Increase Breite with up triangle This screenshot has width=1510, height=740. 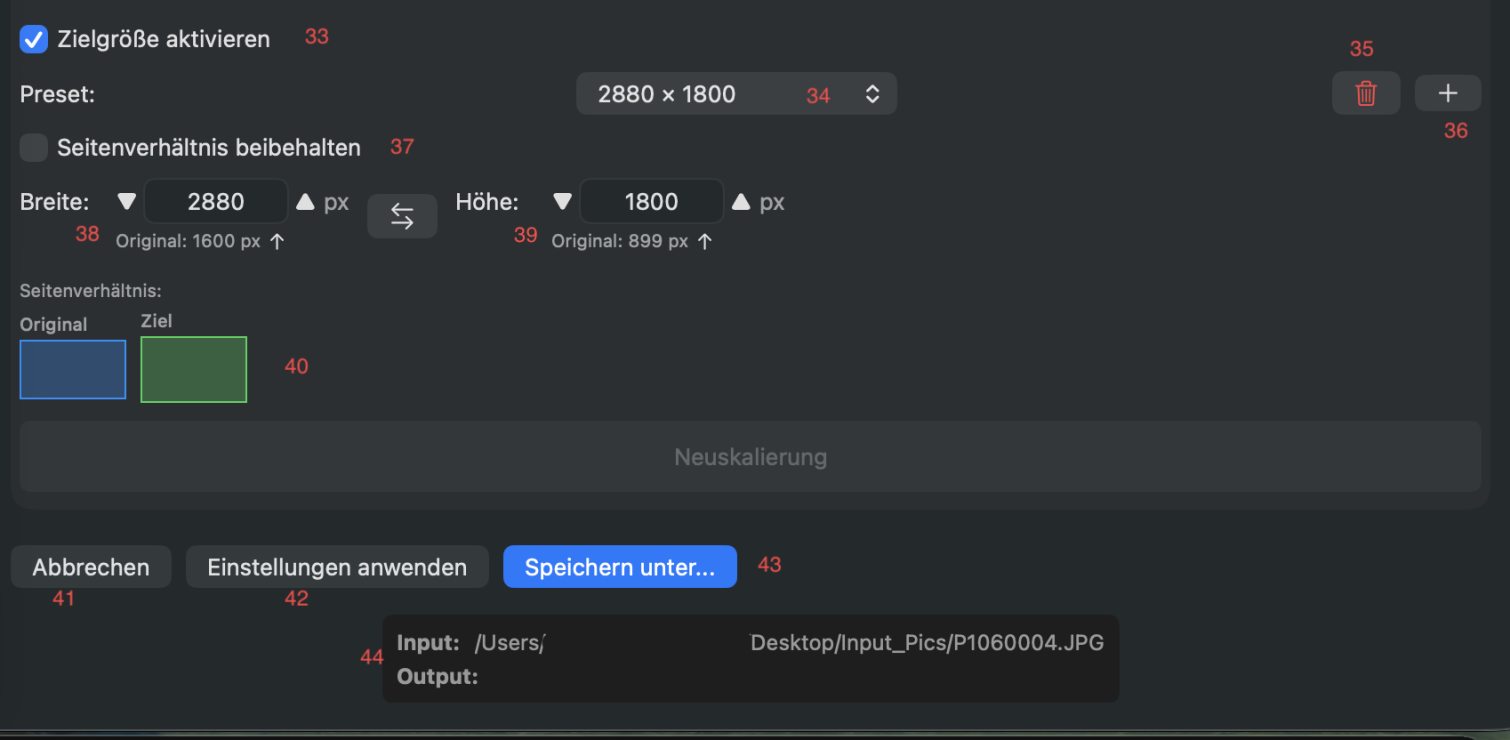point(305,202)
